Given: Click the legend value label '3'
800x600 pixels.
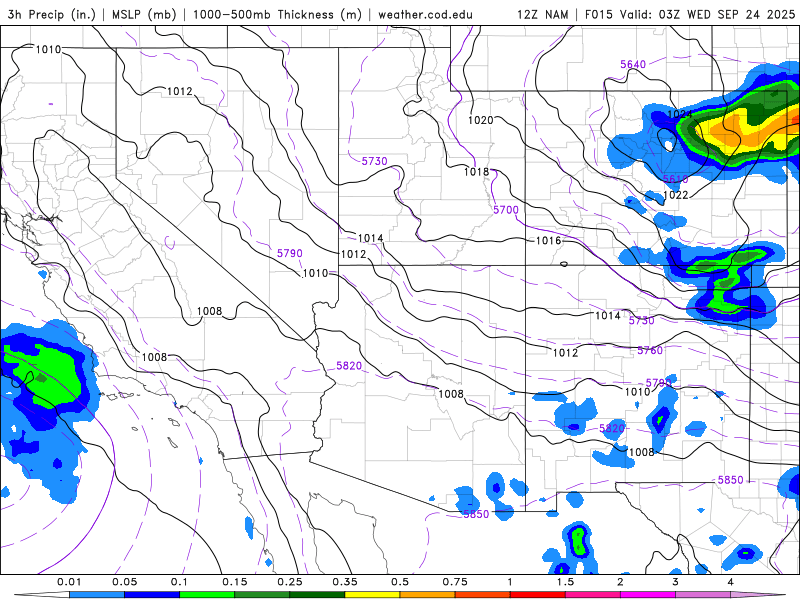Looking at the screenshot, I should click(x=675, y=582).
